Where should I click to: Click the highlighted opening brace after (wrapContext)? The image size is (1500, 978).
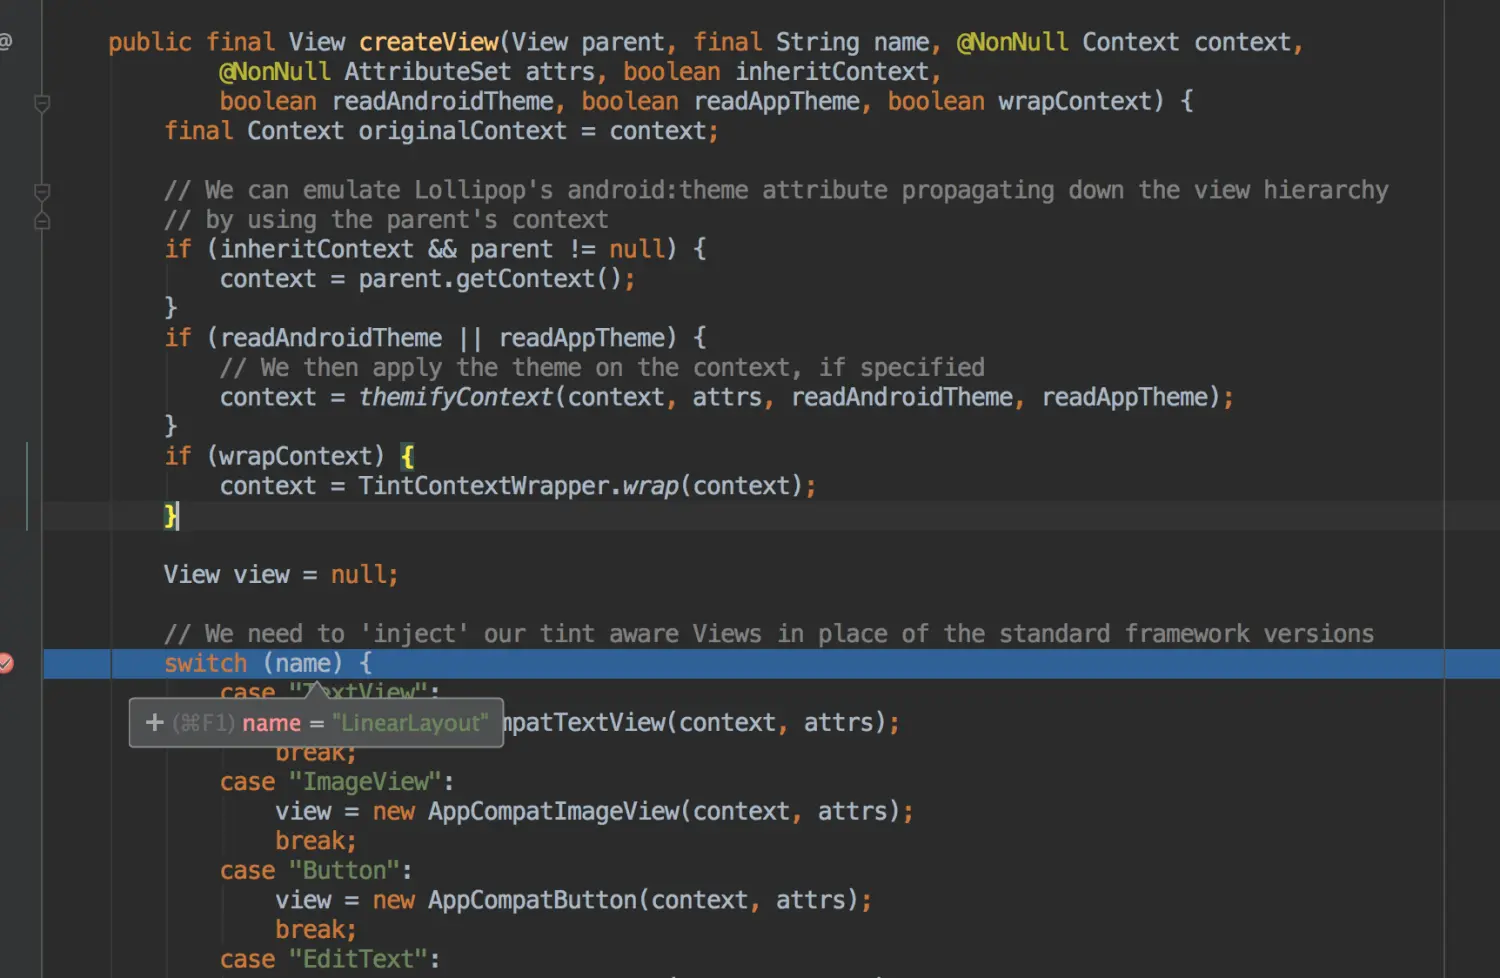tap(407, 456)
